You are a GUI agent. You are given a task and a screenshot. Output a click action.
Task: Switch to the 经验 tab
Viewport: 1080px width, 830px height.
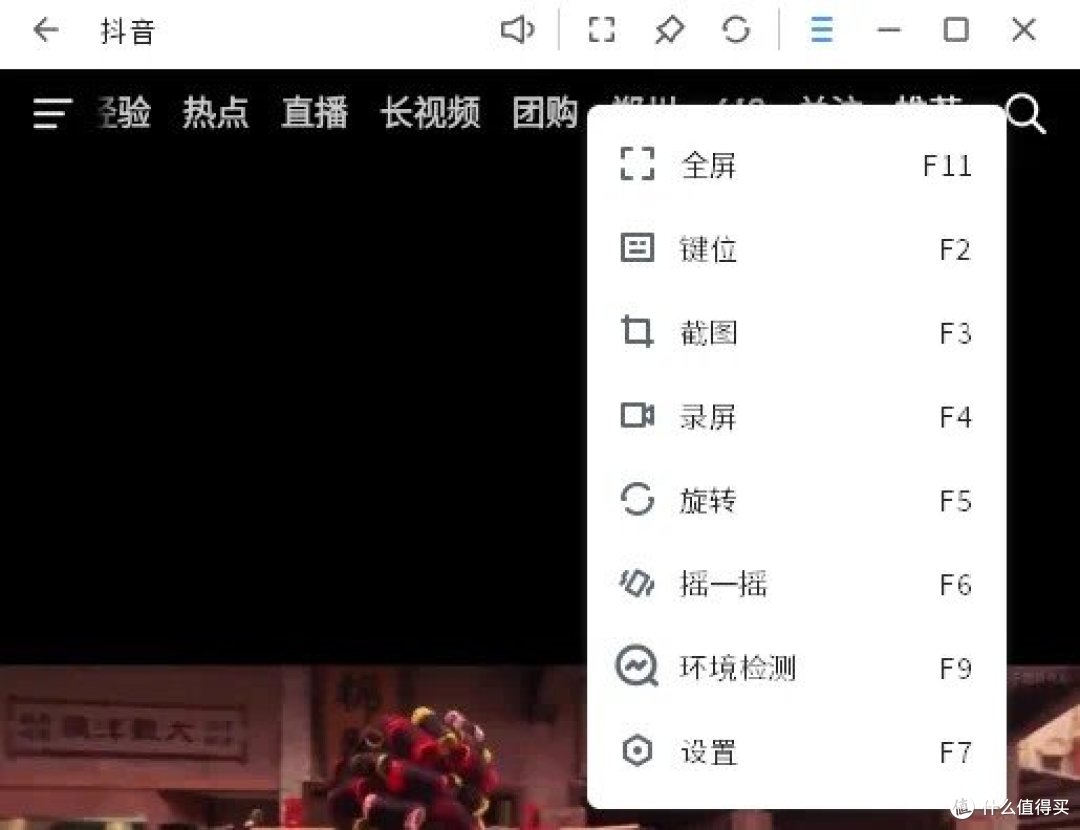coord(124,112)
